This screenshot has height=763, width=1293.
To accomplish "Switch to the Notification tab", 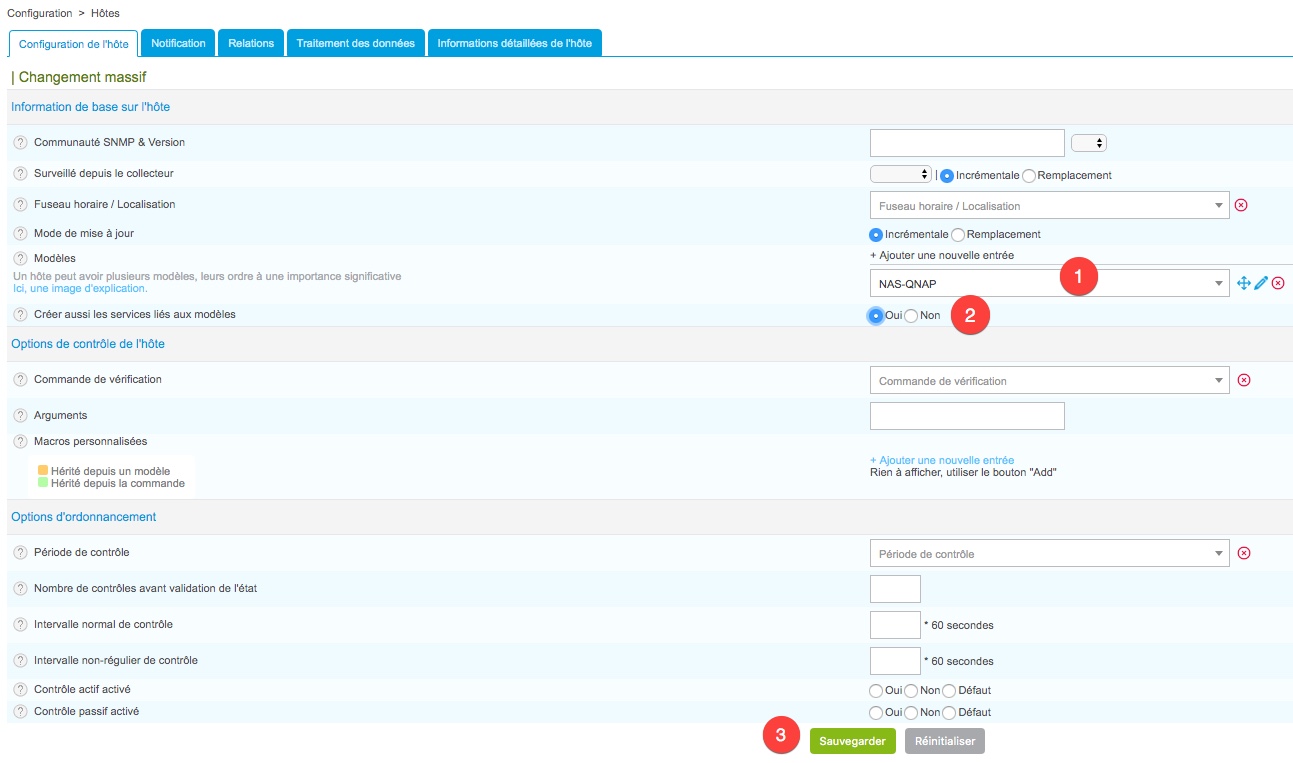I will [x=178, y=43].
